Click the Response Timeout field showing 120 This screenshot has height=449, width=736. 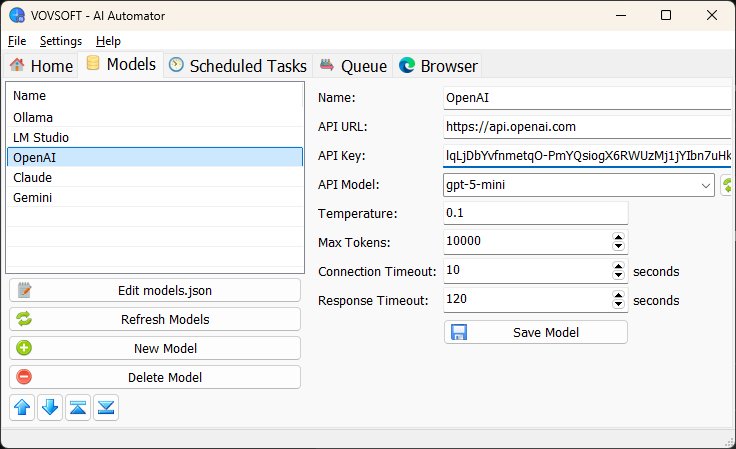coord(528,300)
